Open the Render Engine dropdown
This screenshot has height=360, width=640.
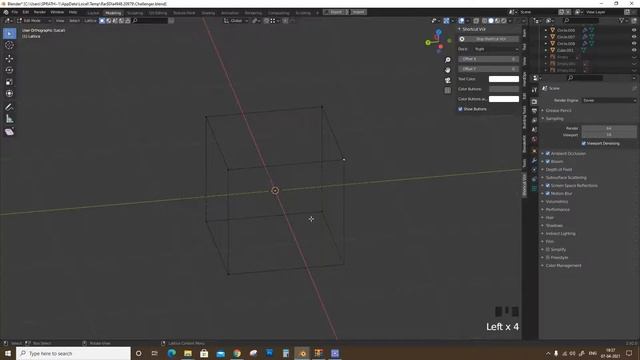pyautogui.click(x=609, y=100)
